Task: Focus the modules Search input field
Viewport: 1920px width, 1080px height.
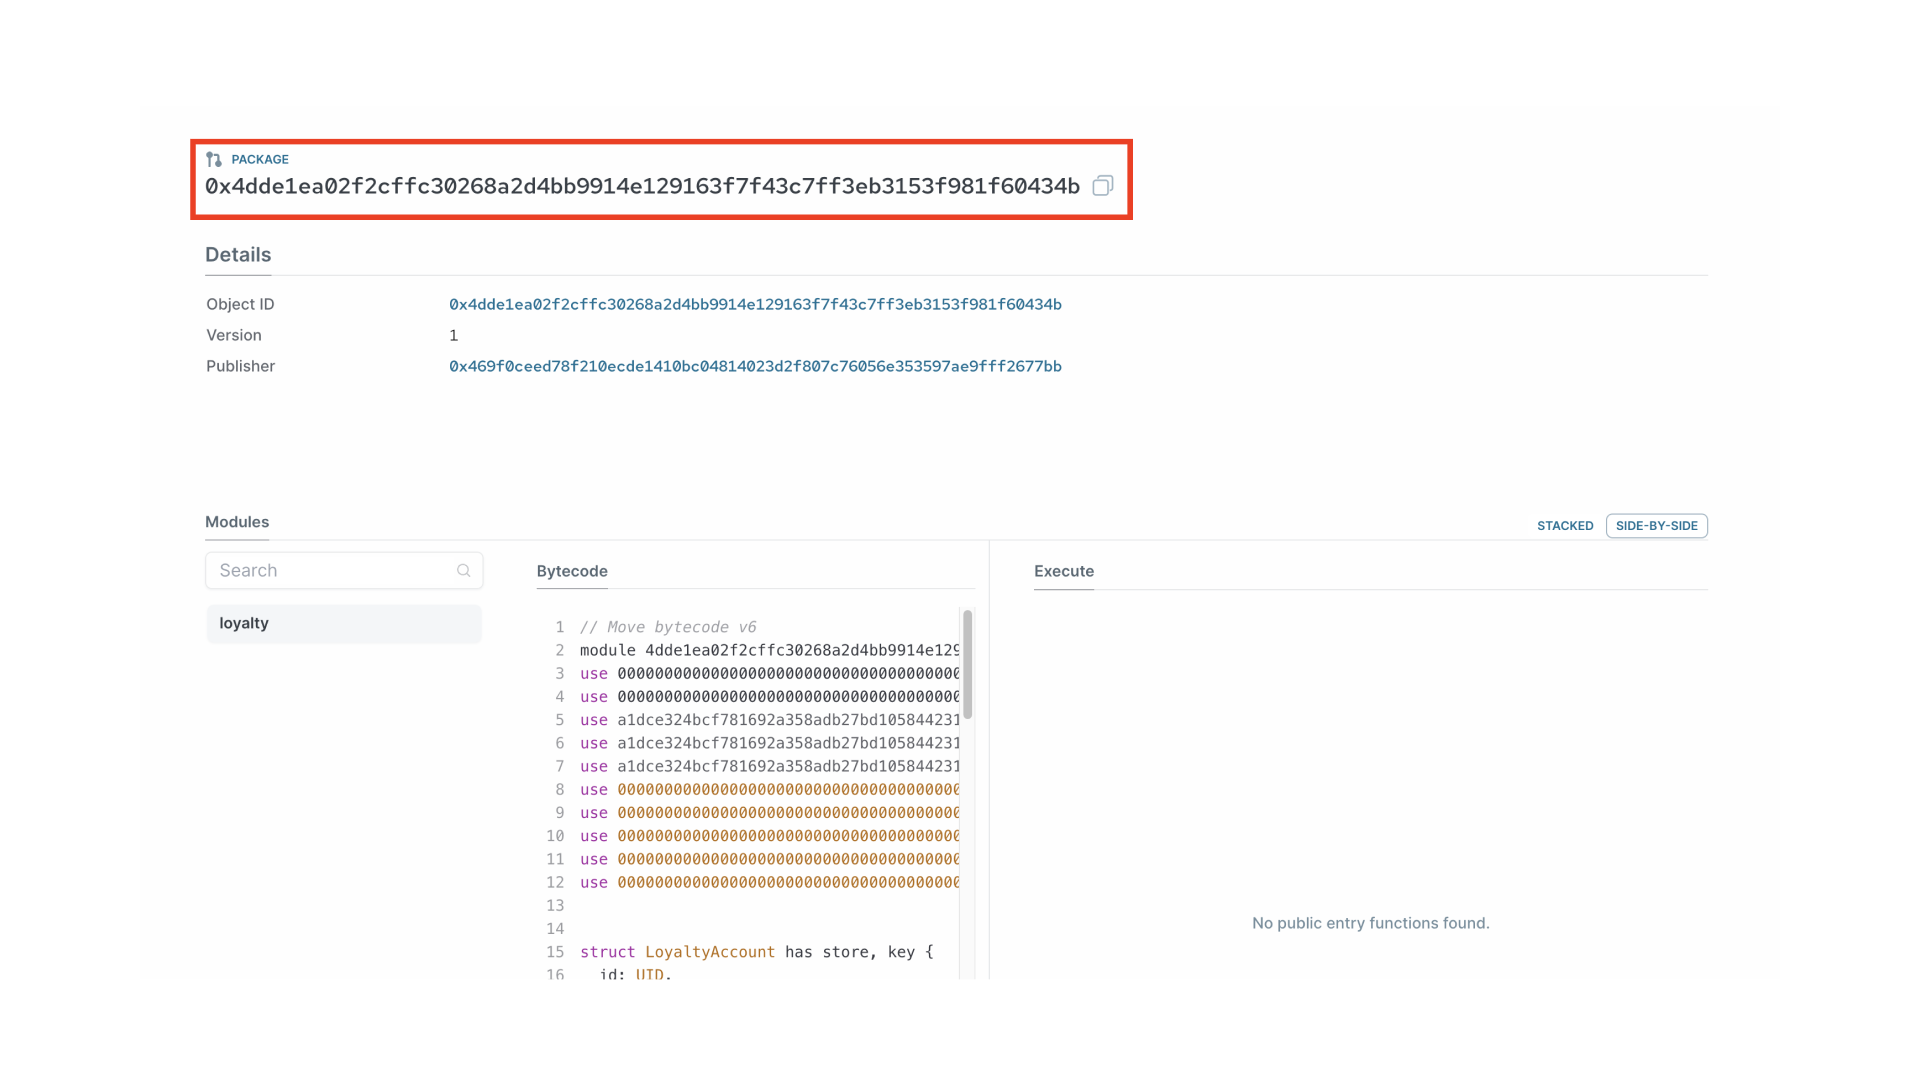Action: click(344, 571)
